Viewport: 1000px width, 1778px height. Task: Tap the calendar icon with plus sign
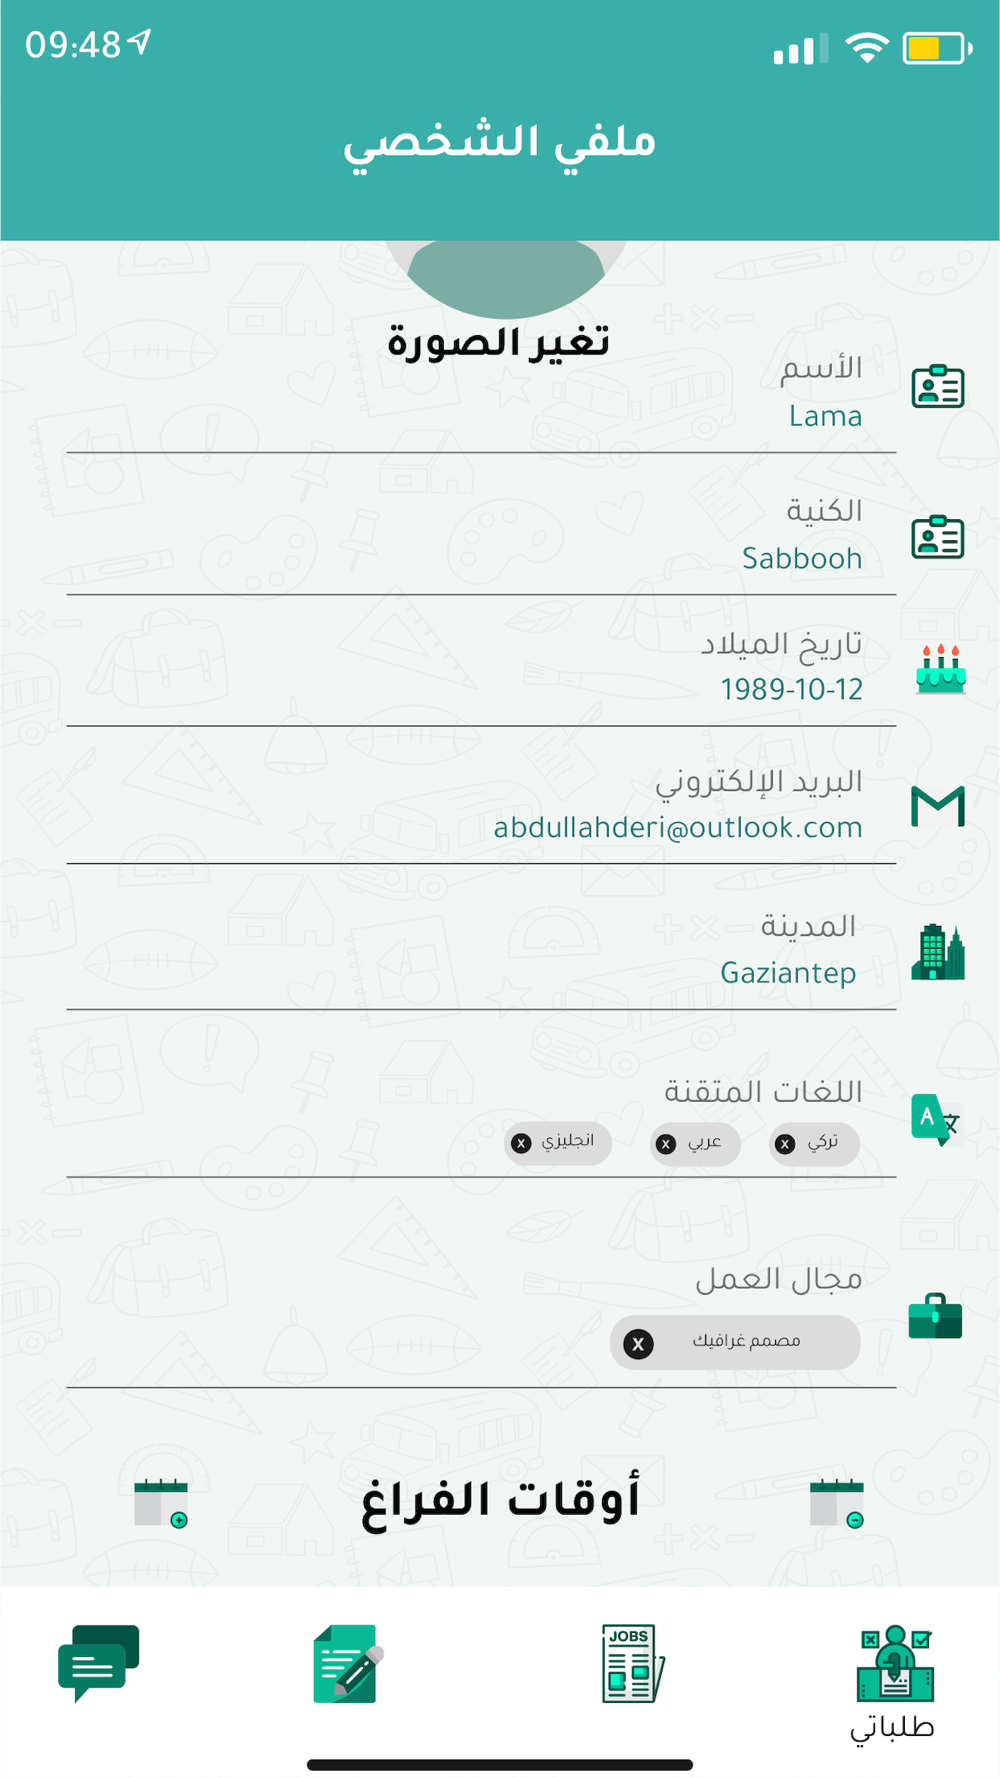[x=161, y=1503]
